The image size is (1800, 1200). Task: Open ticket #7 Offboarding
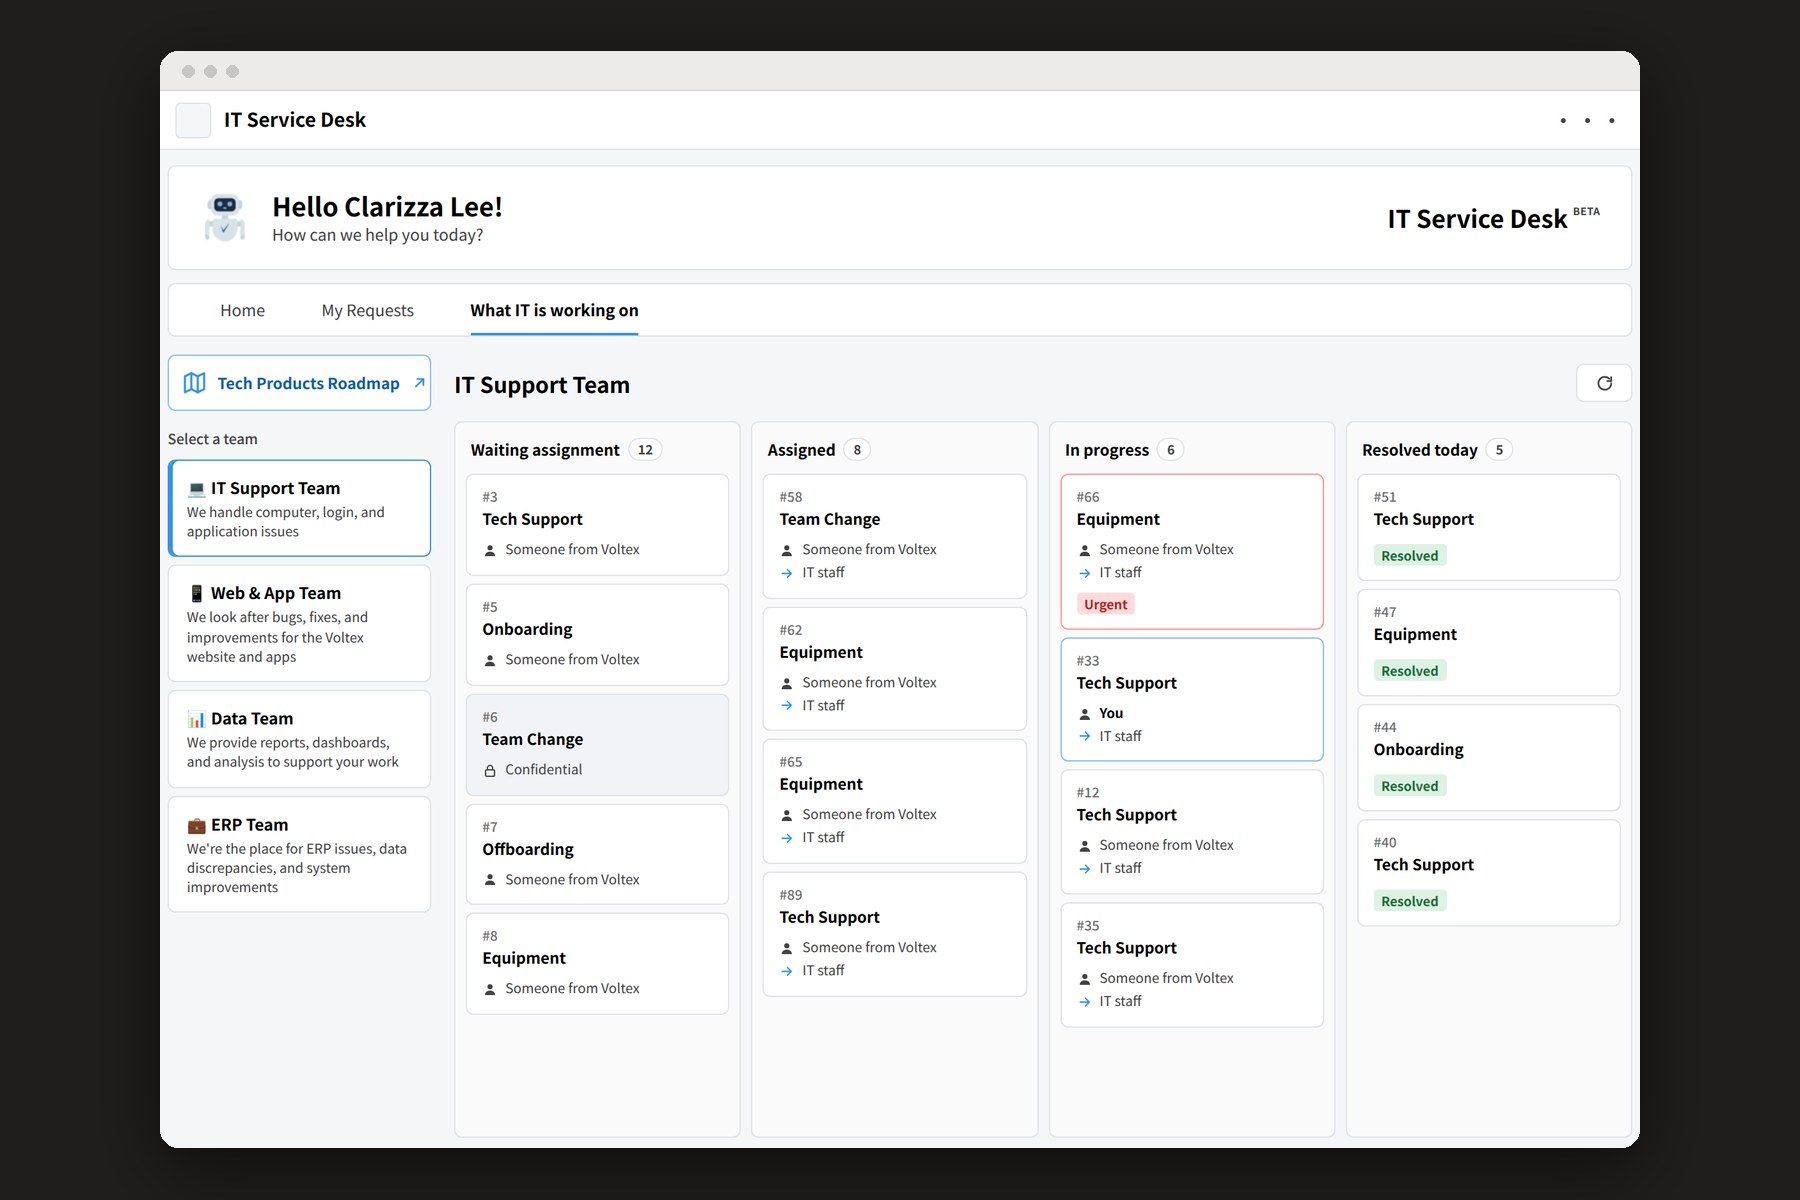click(597, 855)
